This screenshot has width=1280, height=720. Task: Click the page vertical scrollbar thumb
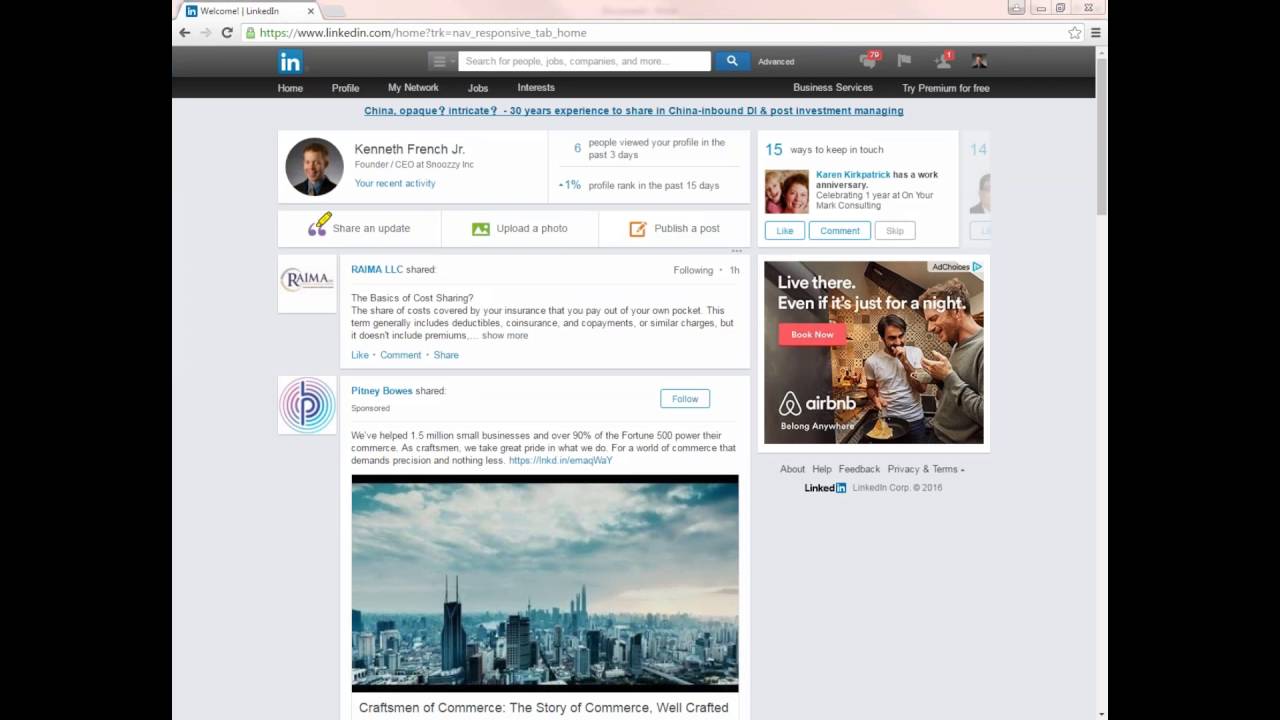point(1102,135)
